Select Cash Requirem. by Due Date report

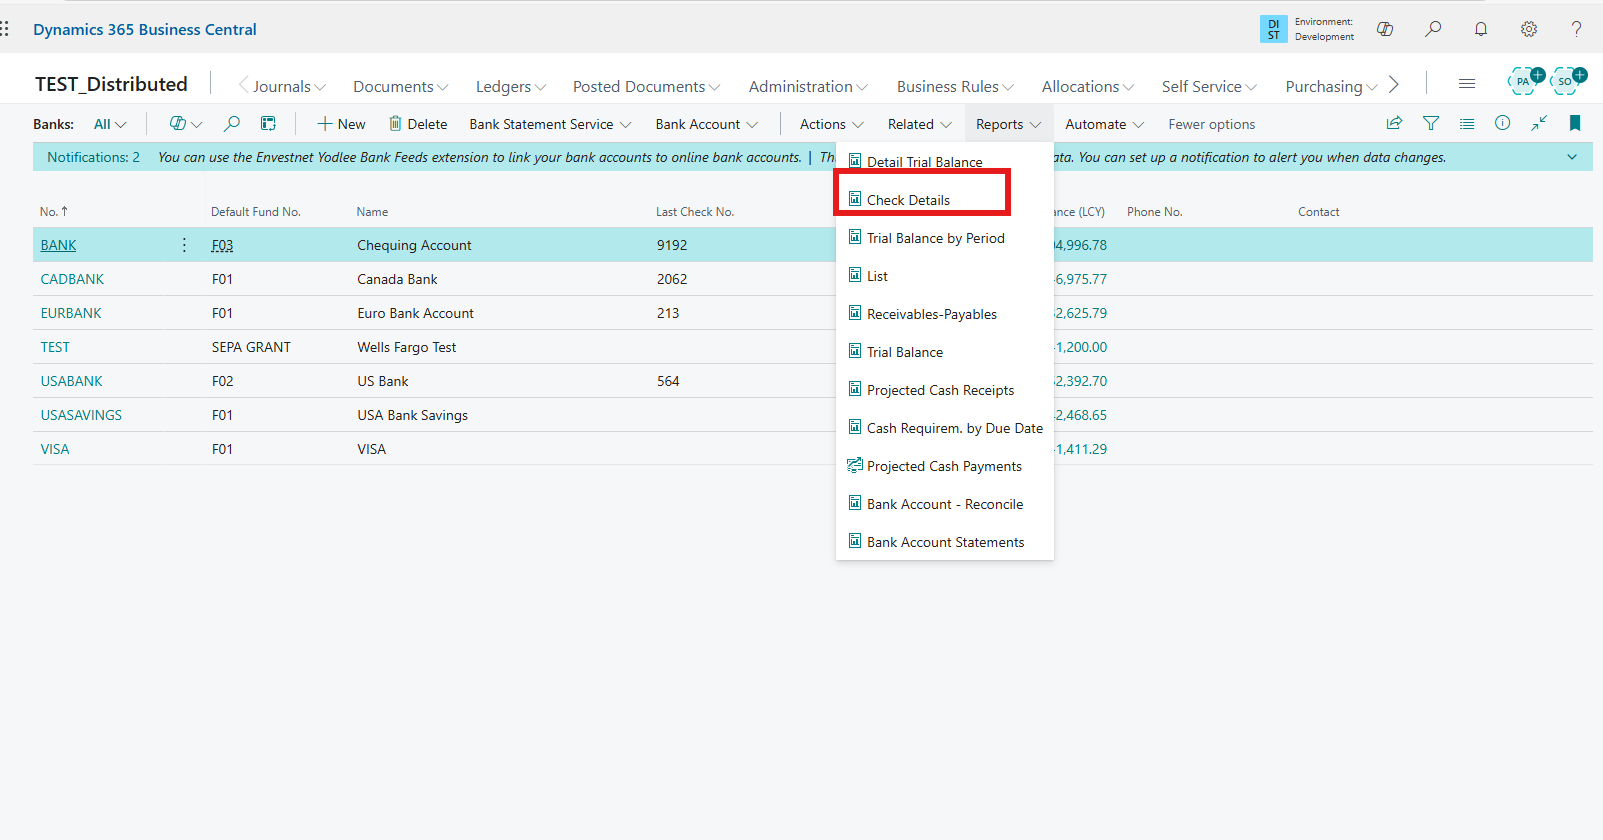(x=944, y=428)
